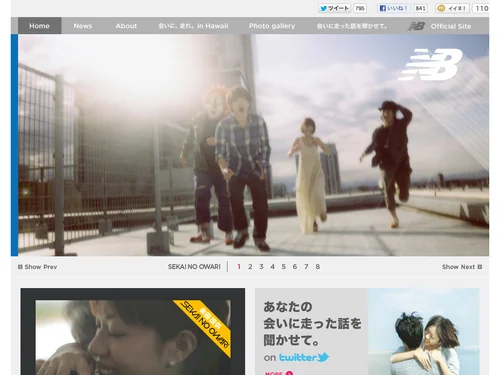Viewport: 500px width, 375px height.
Task: Click the main running band hero image
Action: 253,145
